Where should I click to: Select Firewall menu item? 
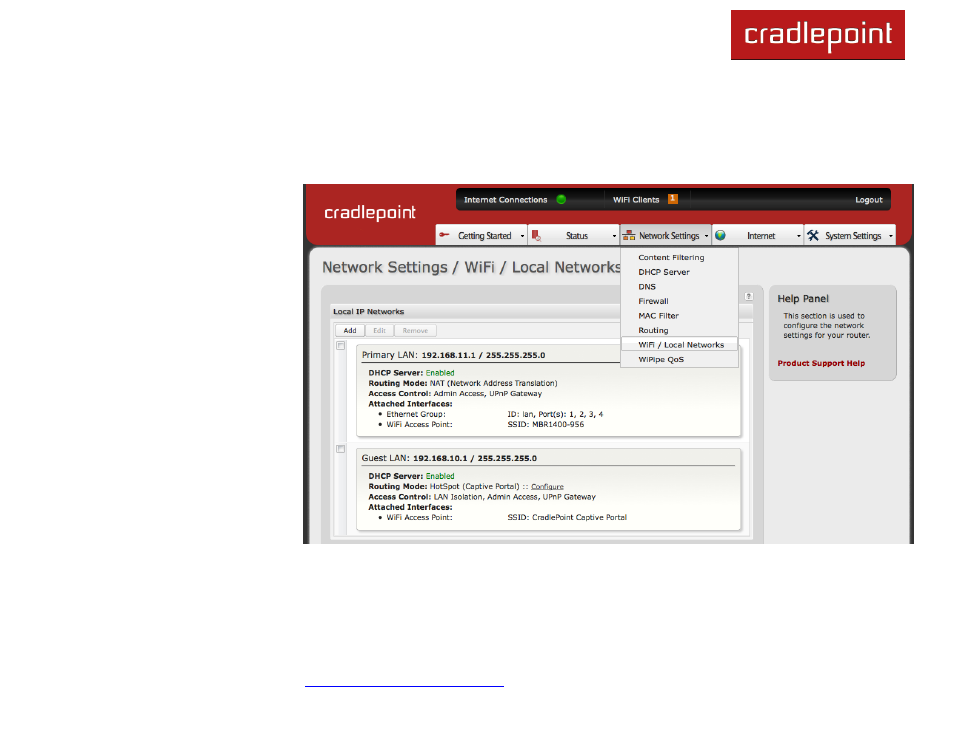pyautogui.click(x=679, y=301)
